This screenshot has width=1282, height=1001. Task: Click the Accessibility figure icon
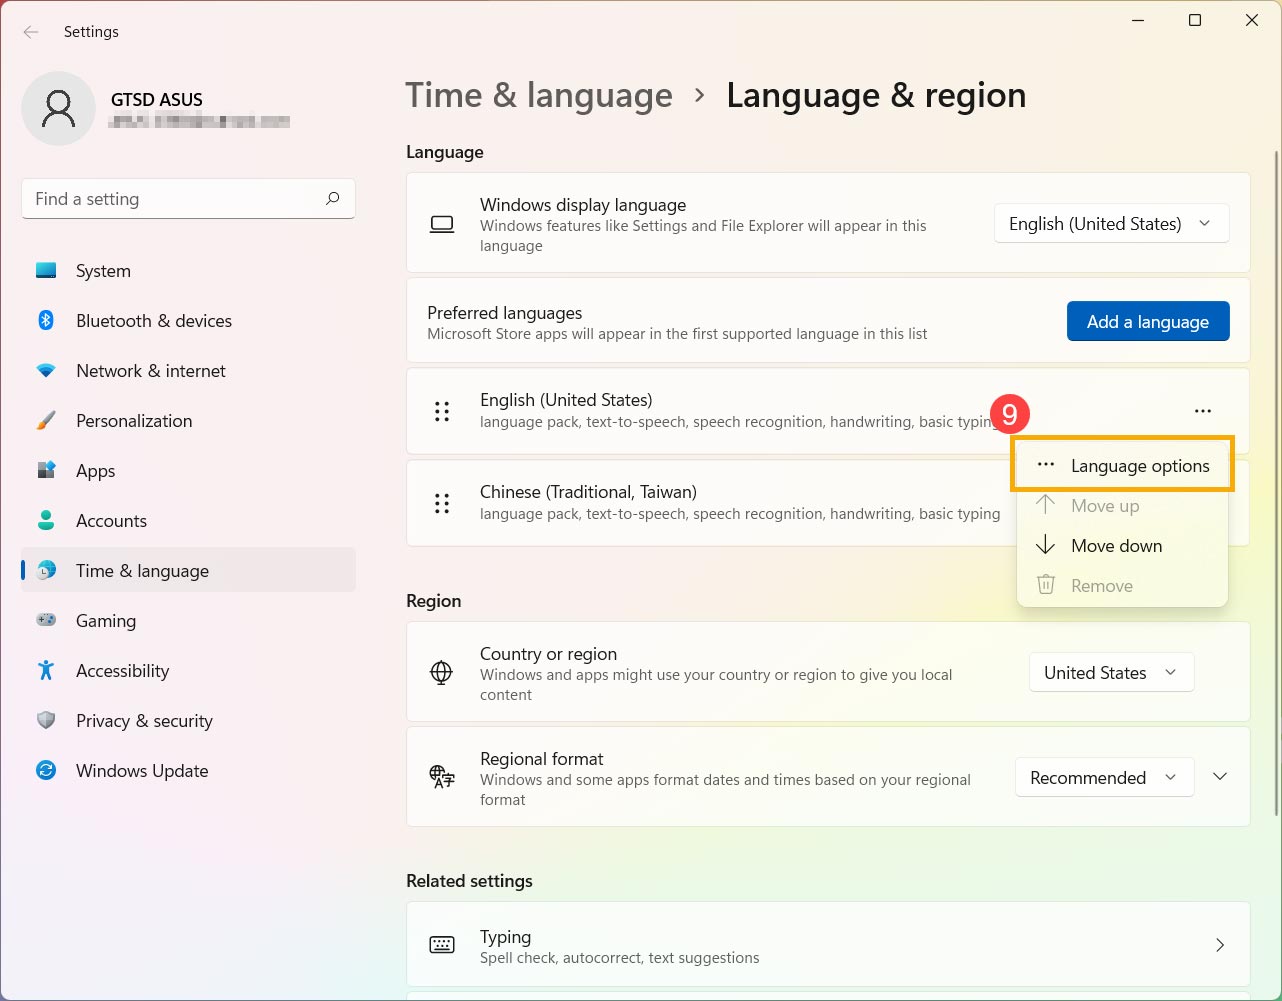tap(46, 671)
